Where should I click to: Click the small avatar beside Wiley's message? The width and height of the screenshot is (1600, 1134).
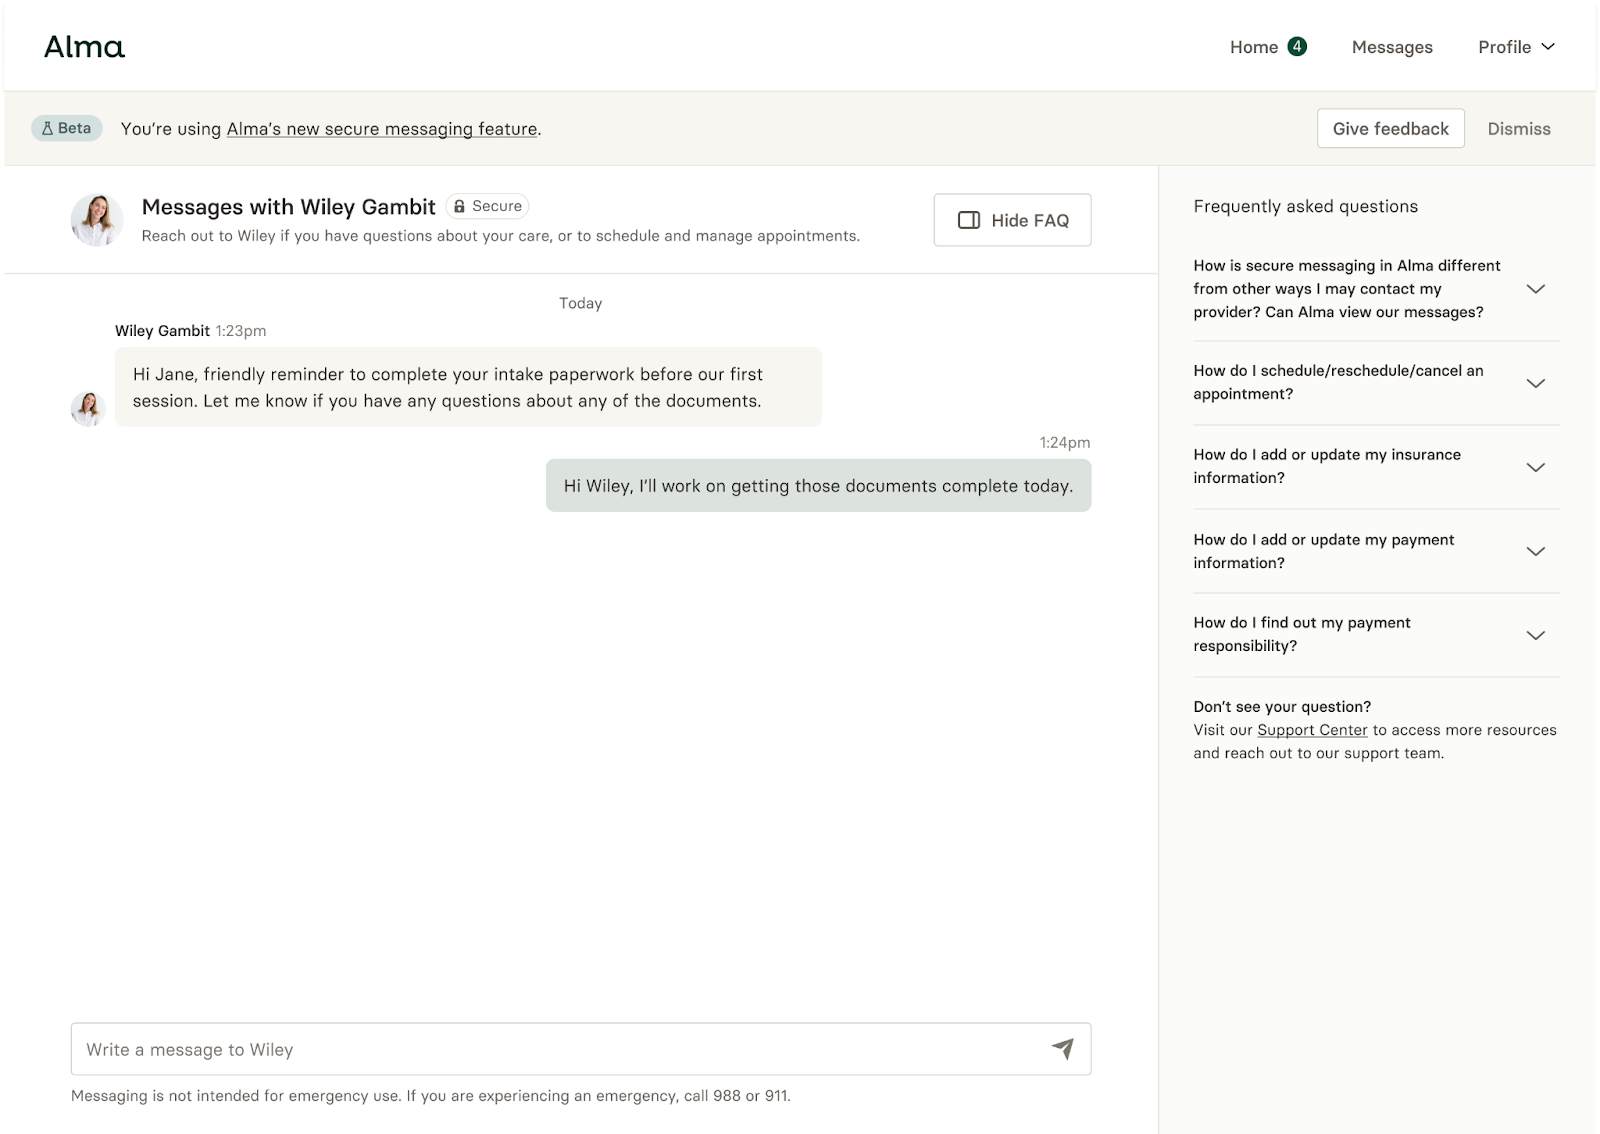88,408
